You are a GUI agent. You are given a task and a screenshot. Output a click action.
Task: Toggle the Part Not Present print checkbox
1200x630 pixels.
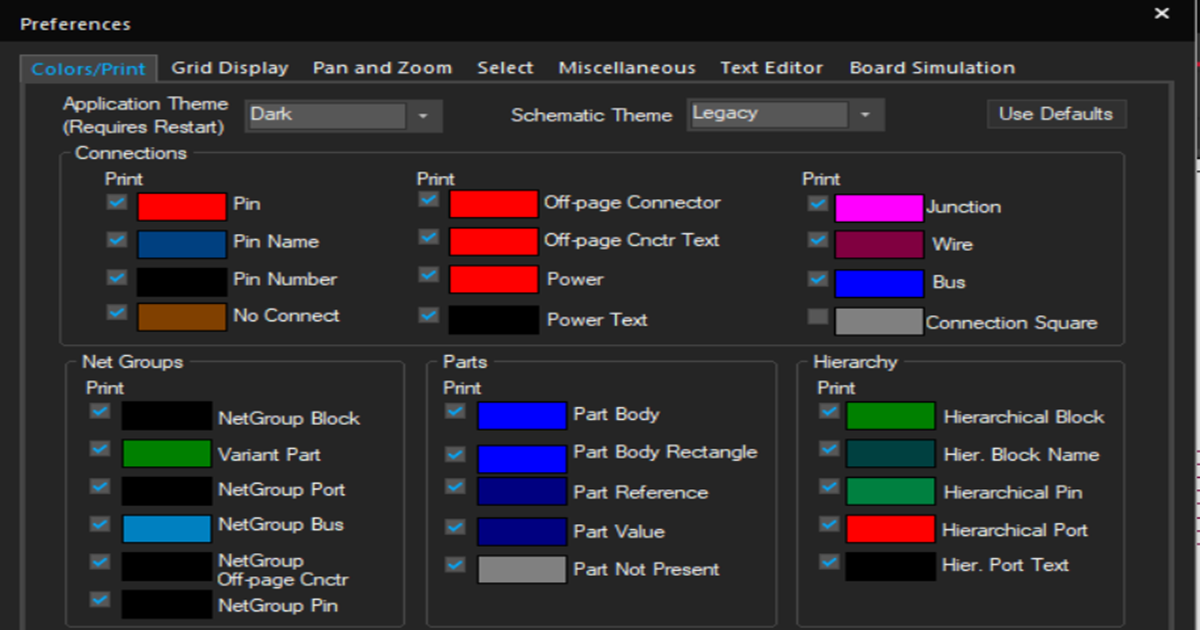click(x=454, y=563)
